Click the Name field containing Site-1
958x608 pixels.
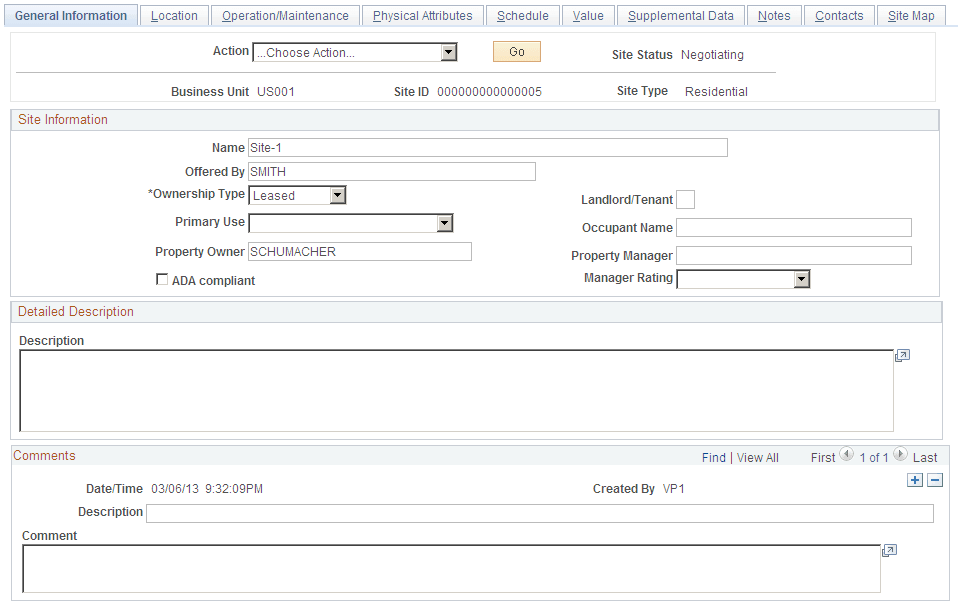point(488,147)
